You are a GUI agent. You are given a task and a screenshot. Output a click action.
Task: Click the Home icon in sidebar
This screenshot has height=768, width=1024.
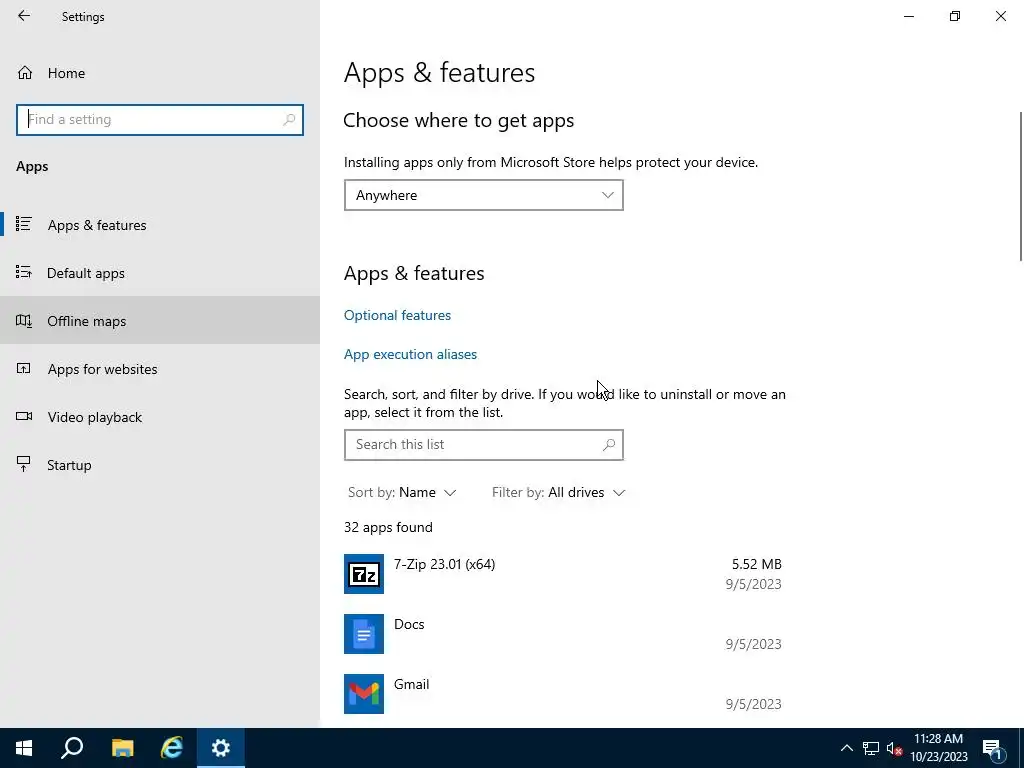click(x=25, y=73)
